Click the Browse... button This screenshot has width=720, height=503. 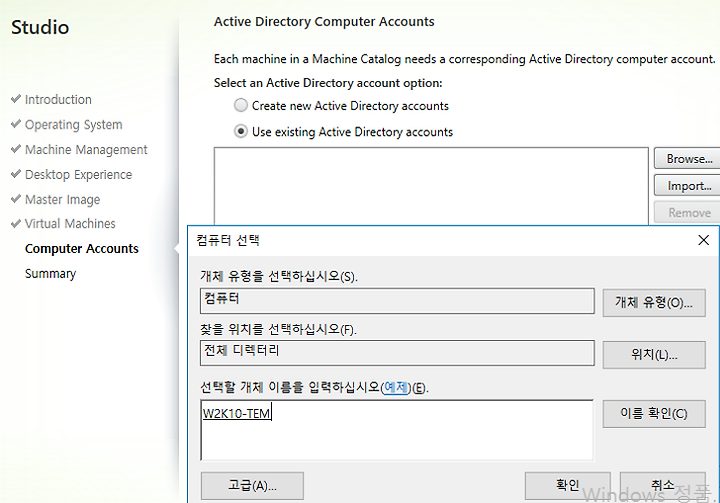(x=687, y=158)
